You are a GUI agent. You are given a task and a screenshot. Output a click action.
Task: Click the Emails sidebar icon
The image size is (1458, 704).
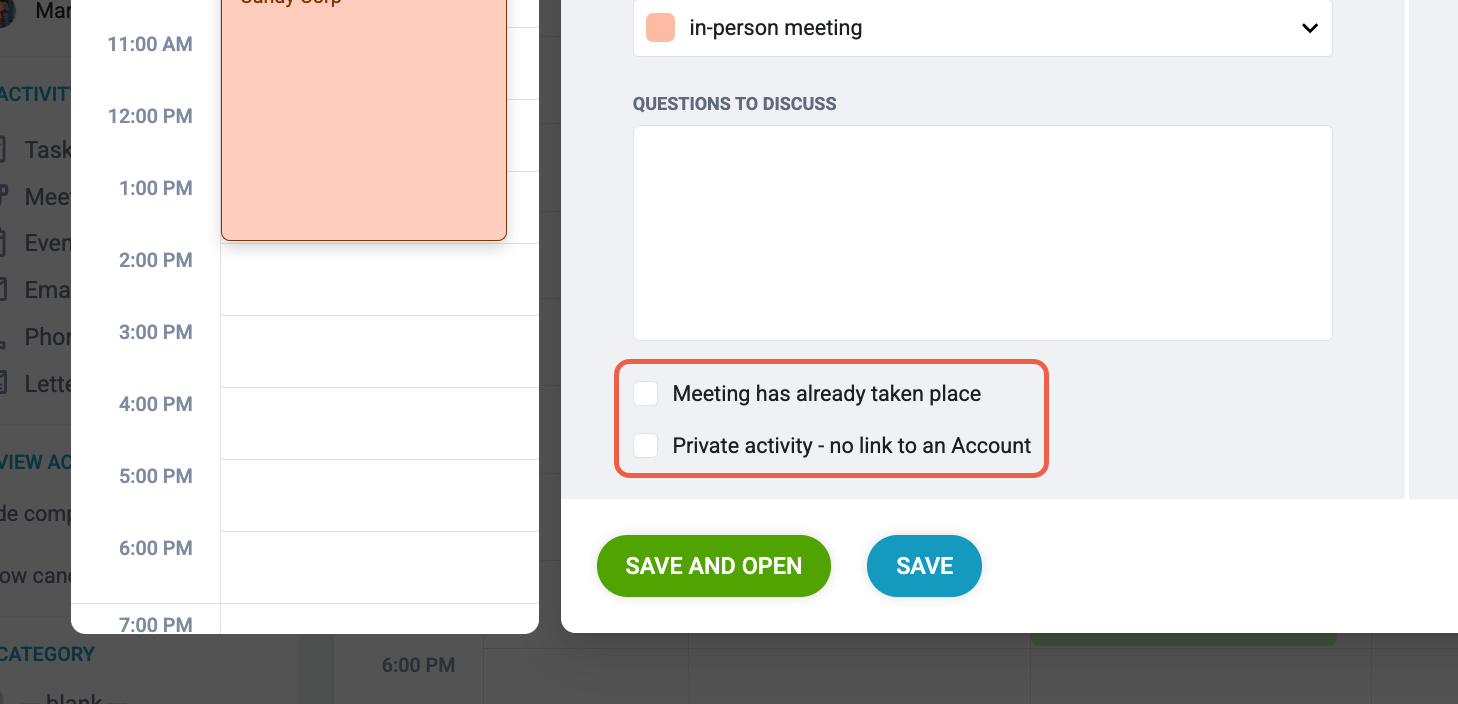pos(3,290)
